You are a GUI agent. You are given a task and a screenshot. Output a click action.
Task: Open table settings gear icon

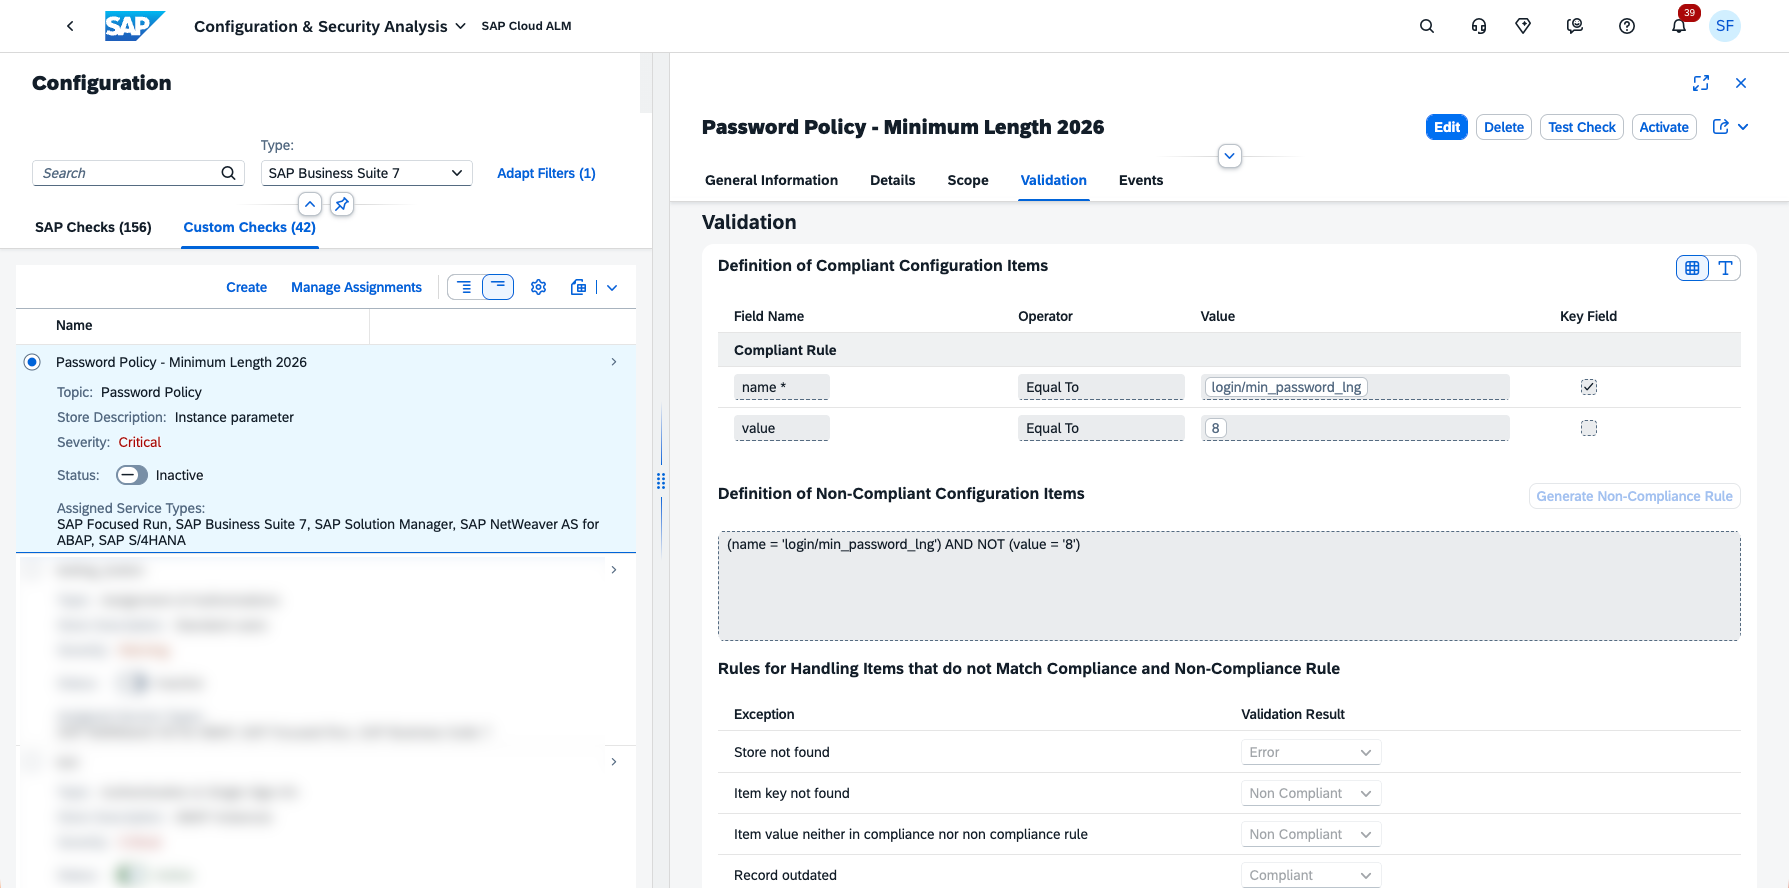pos(538,287)
